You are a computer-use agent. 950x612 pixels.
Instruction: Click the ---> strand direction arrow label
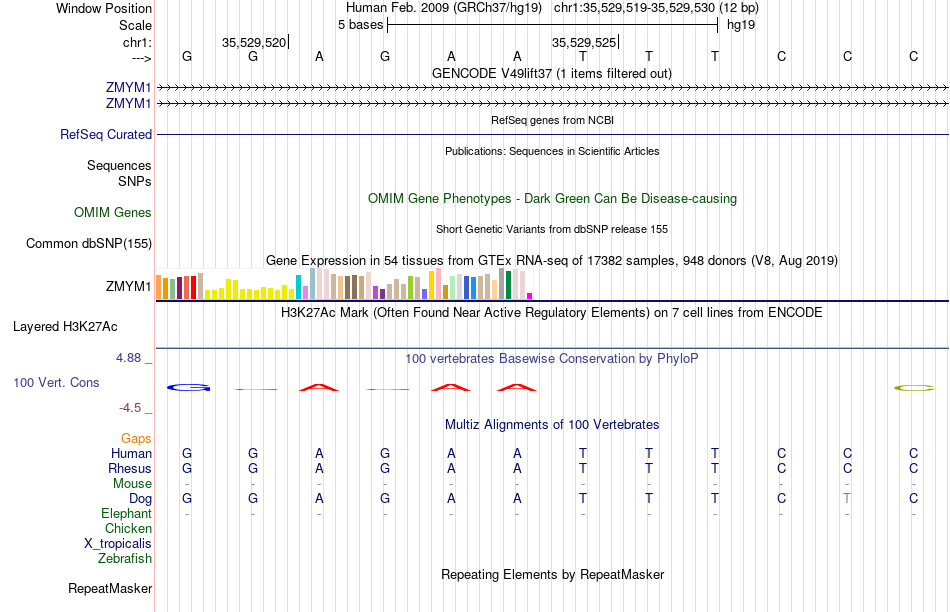pyautogui.click(x=142, y=58)
